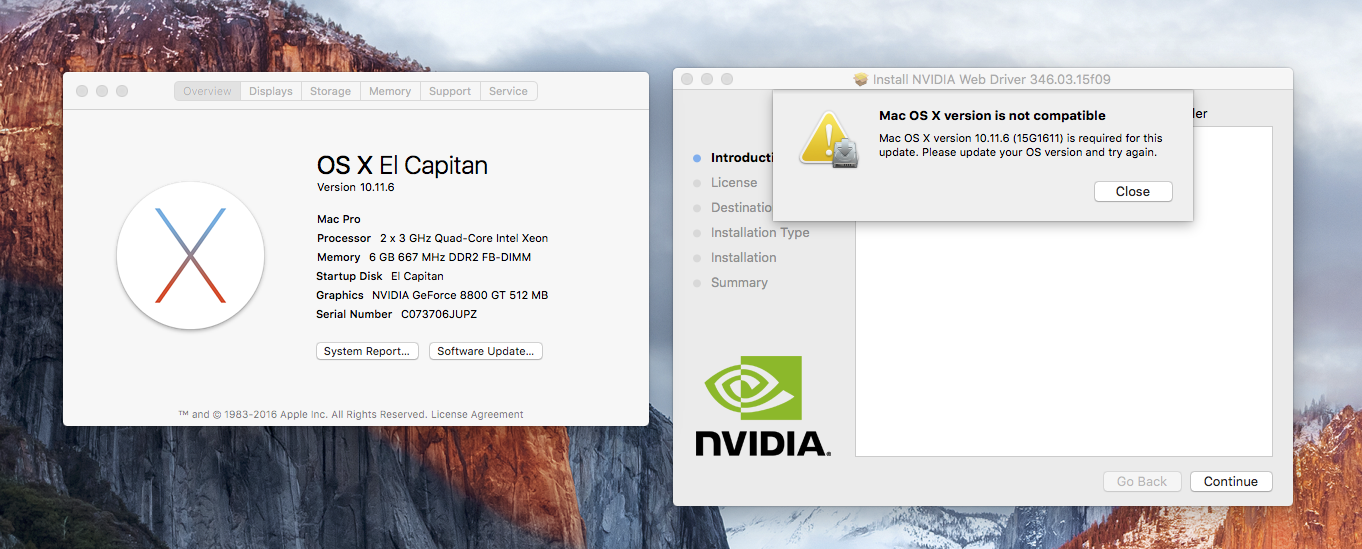Click the installer window title text
The height and width of the screenshot is (549, 1362).
[992, 79]
